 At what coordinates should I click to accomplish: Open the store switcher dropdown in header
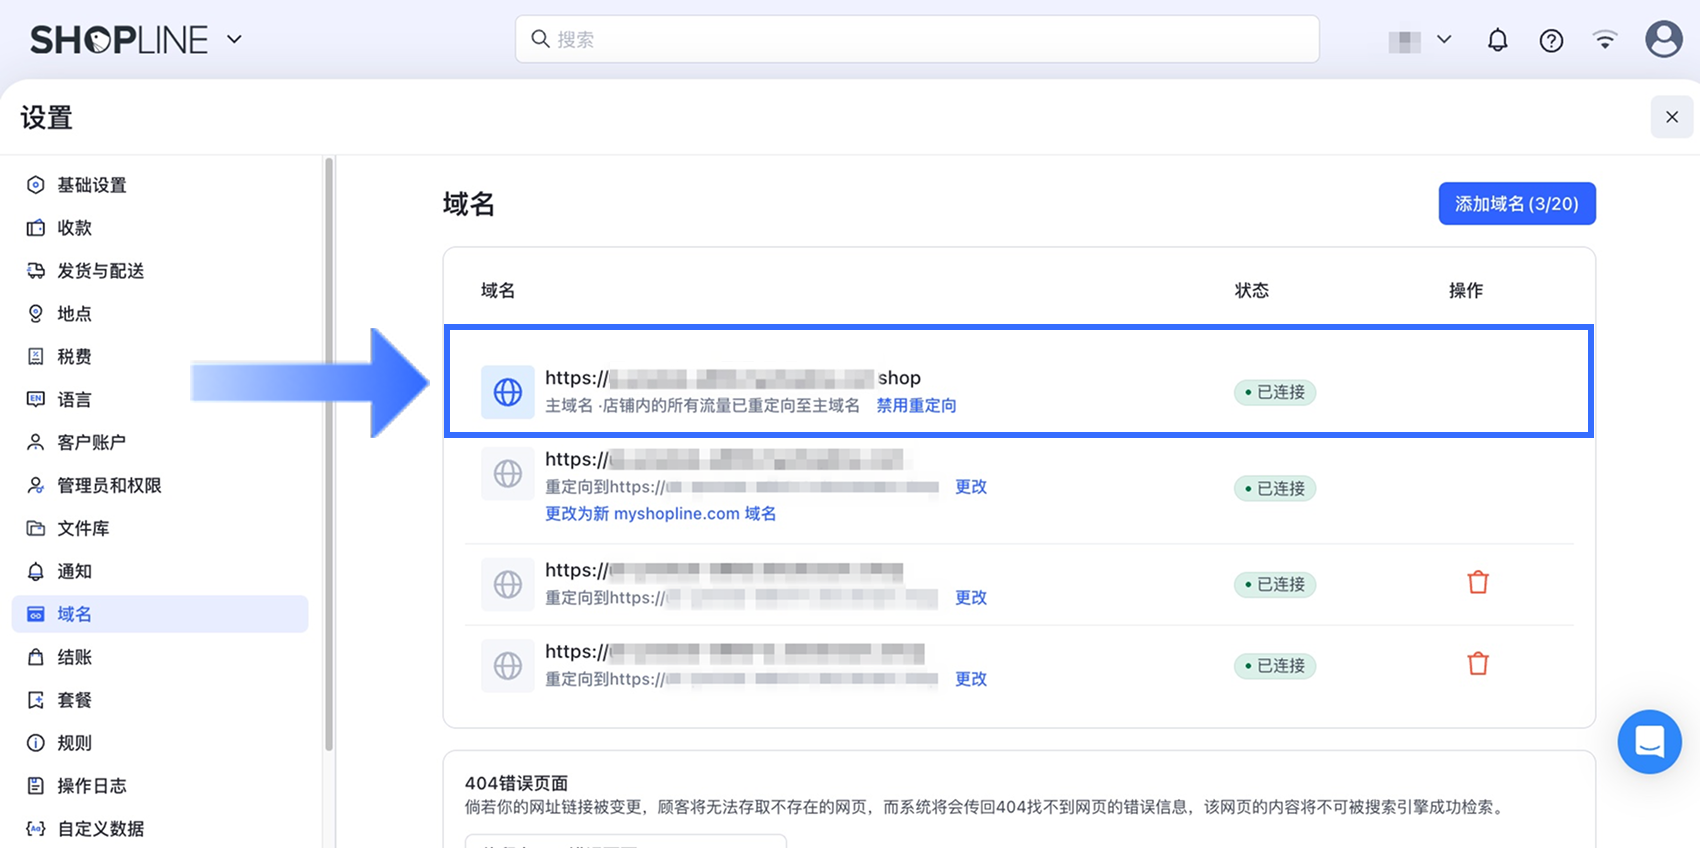click(x=1420, y=40)
